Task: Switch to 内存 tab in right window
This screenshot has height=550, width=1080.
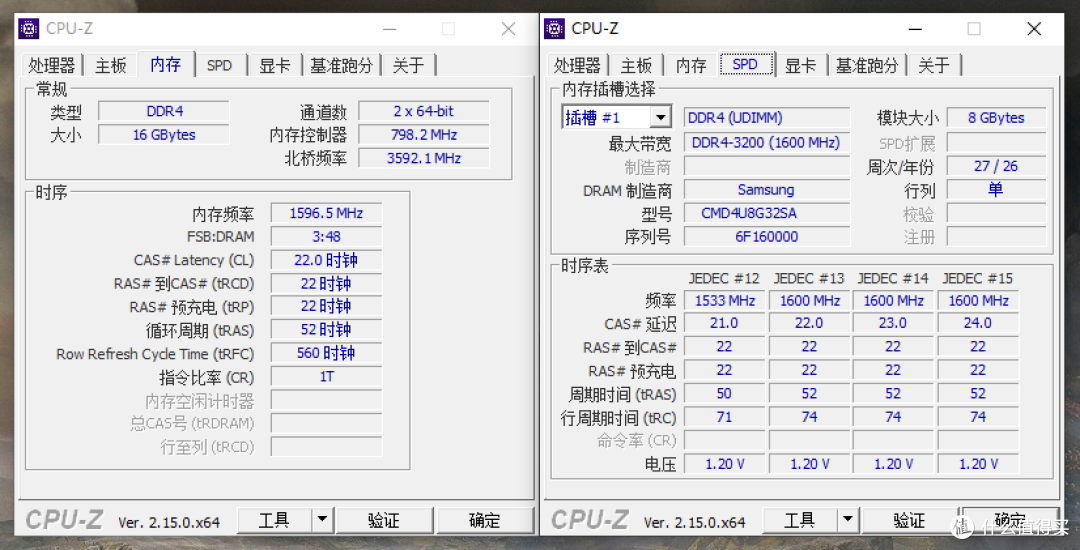Action: click(691, 65)
